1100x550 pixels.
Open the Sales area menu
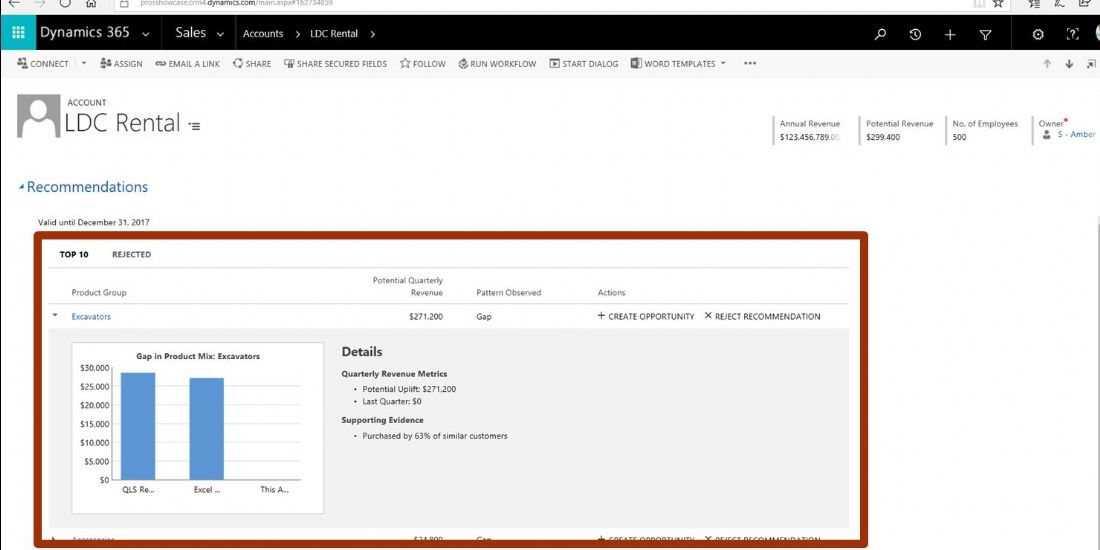coord(191,32)
